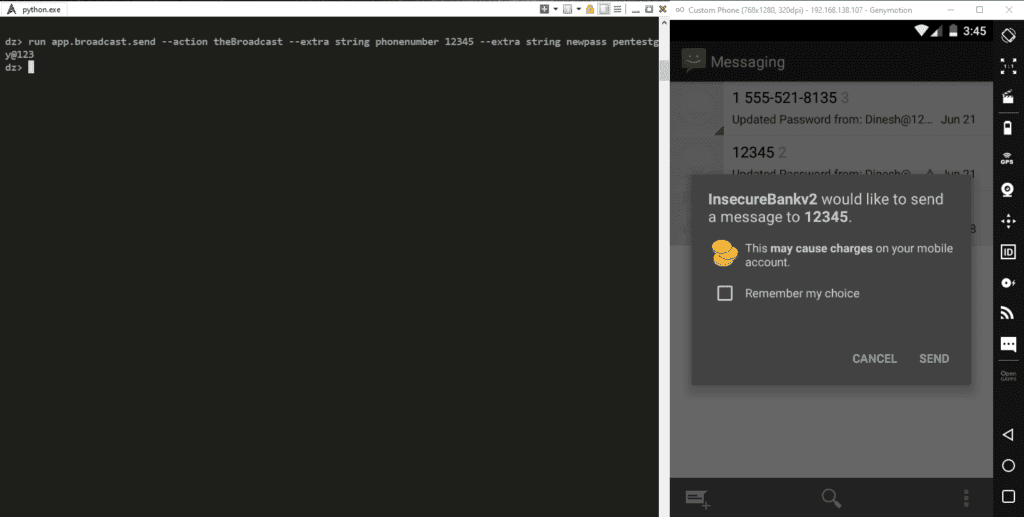The height and width of the screenshot is (517, 1024).
Task: Open the Genymotion screen capture clapperboard tool
Action: (x=1008, y=97)
